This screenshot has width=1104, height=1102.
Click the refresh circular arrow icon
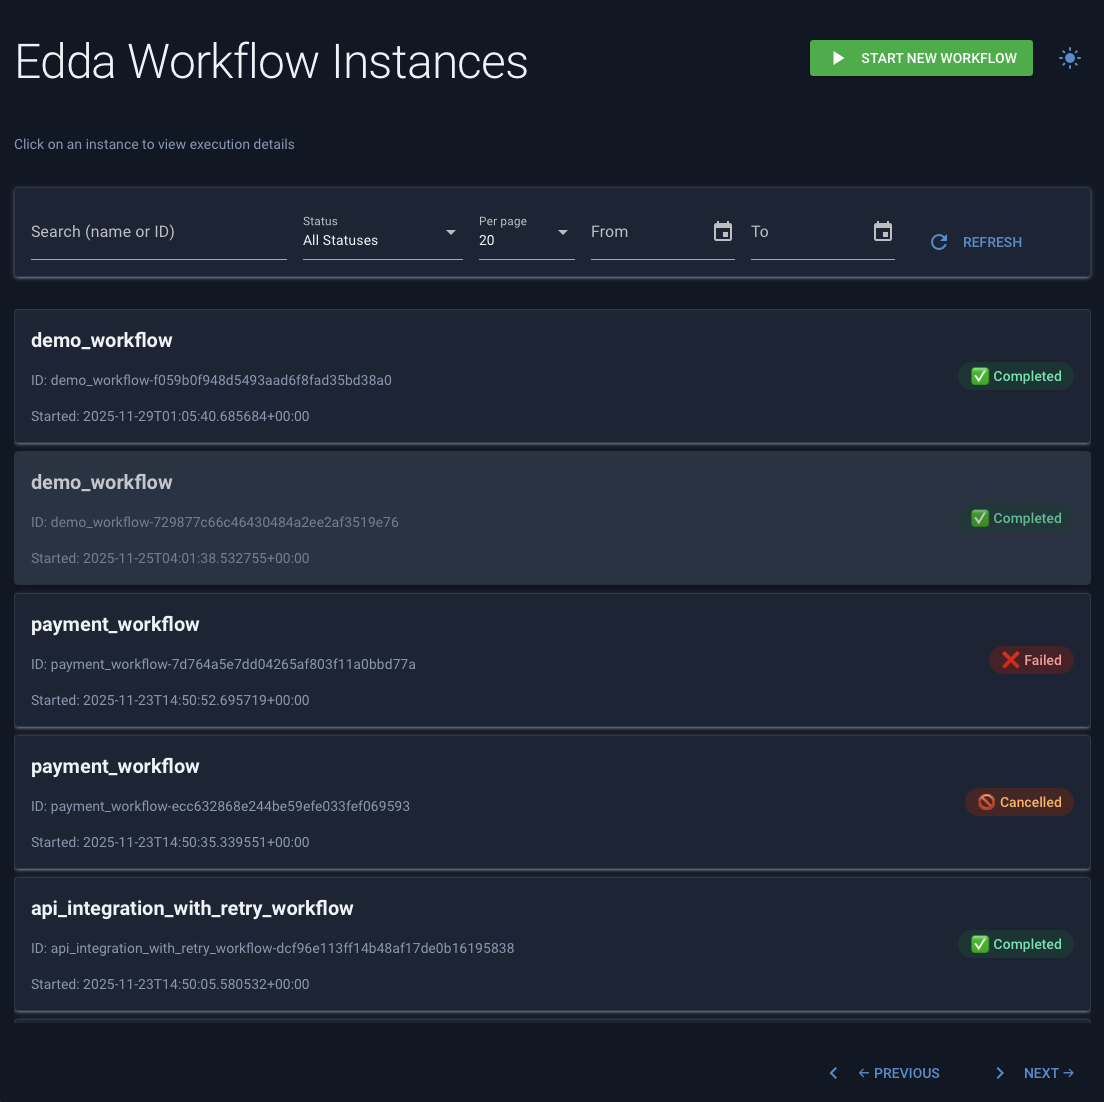click(x=938, y=242)
